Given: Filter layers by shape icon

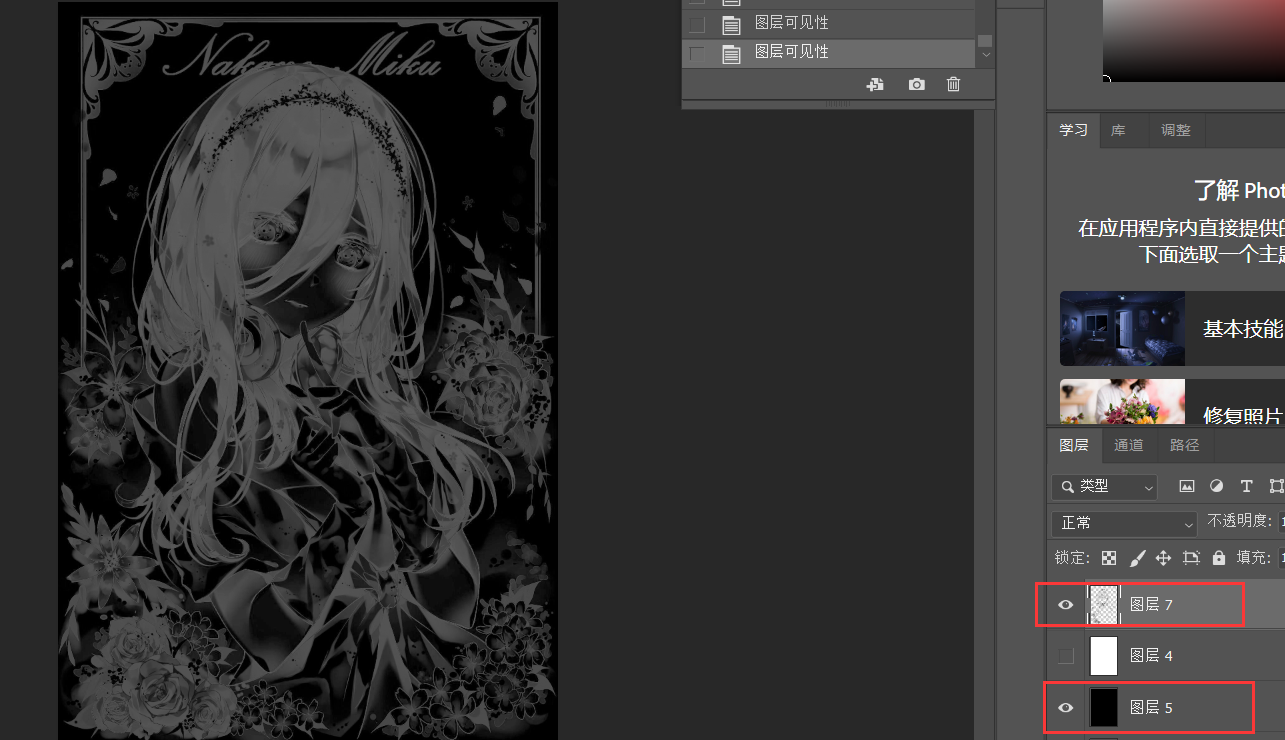Looking at the screenshot, I should point(1276,486).
